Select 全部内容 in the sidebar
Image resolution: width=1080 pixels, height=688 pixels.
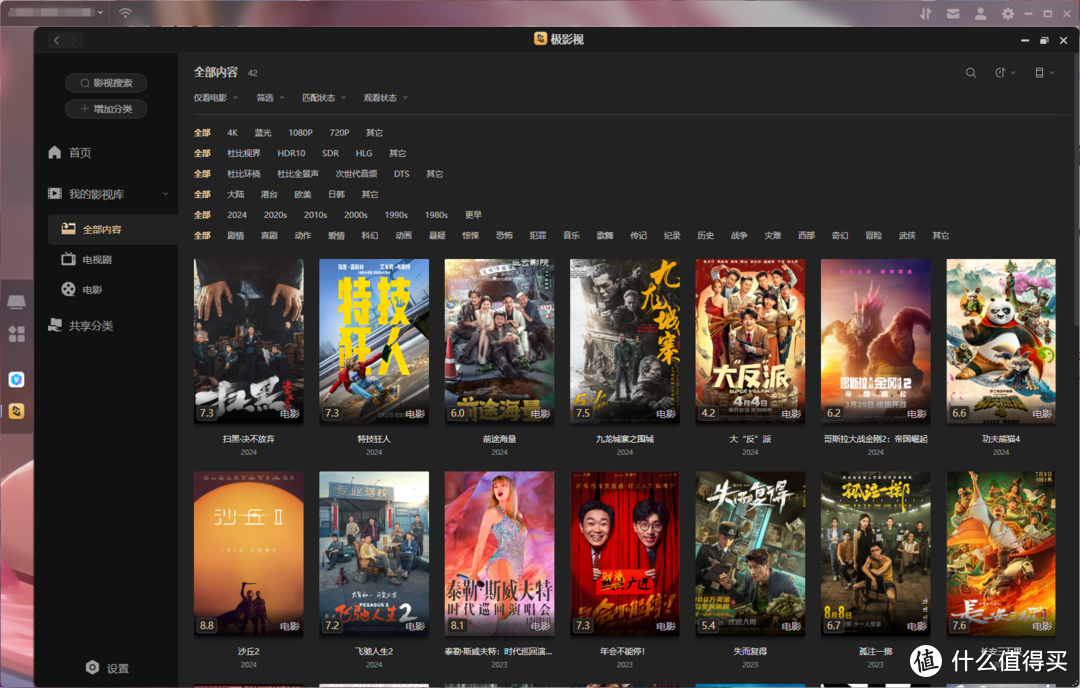point(100,229)
